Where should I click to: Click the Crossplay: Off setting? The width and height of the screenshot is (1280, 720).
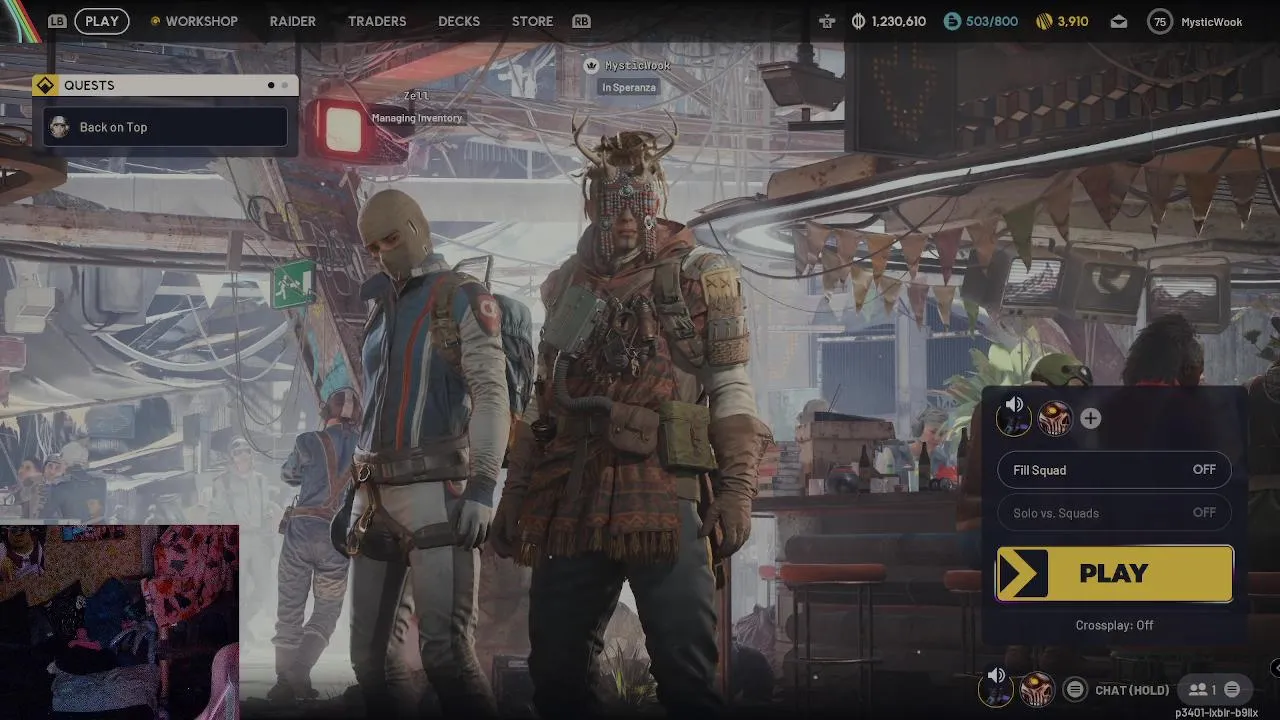coord(1114,625)
